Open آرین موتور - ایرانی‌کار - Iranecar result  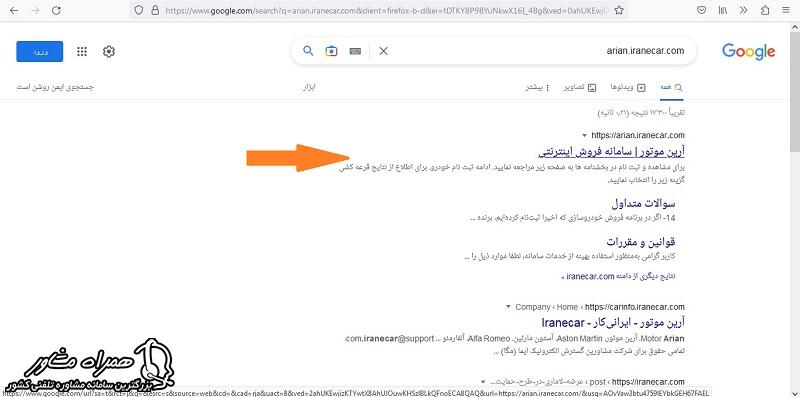[612, 322]
